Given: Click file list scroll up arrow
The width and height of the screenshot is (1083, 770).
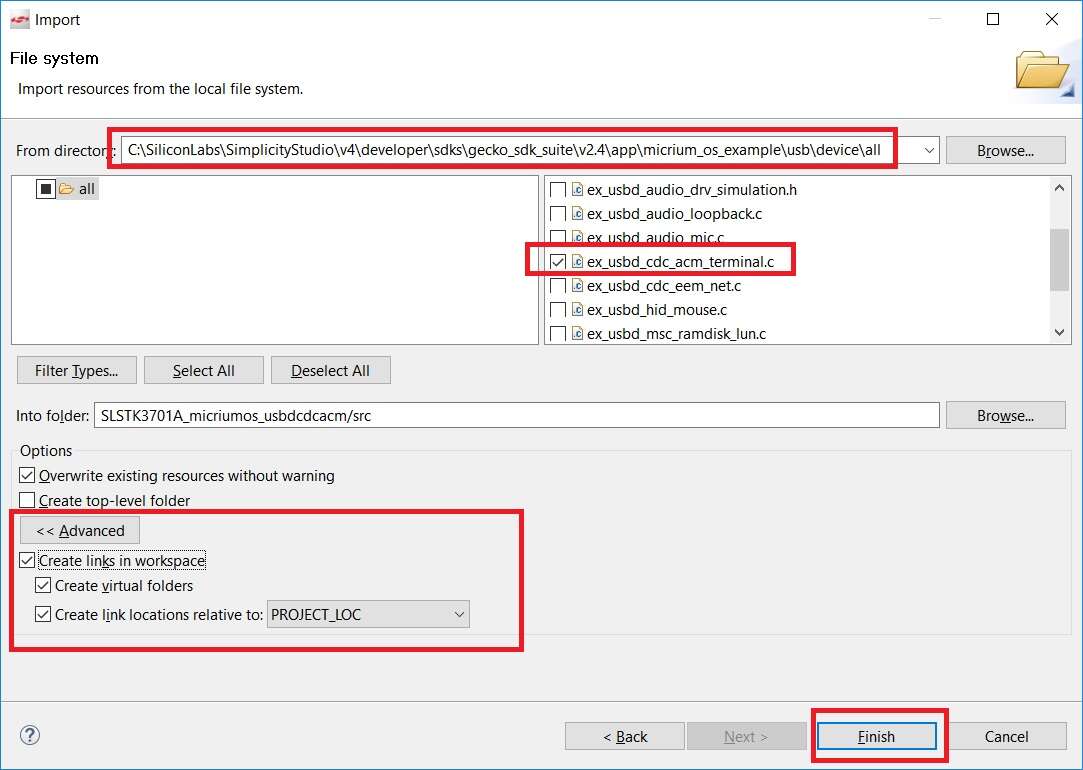Looking at the screenshot, I should click(x=1060, y=188).
